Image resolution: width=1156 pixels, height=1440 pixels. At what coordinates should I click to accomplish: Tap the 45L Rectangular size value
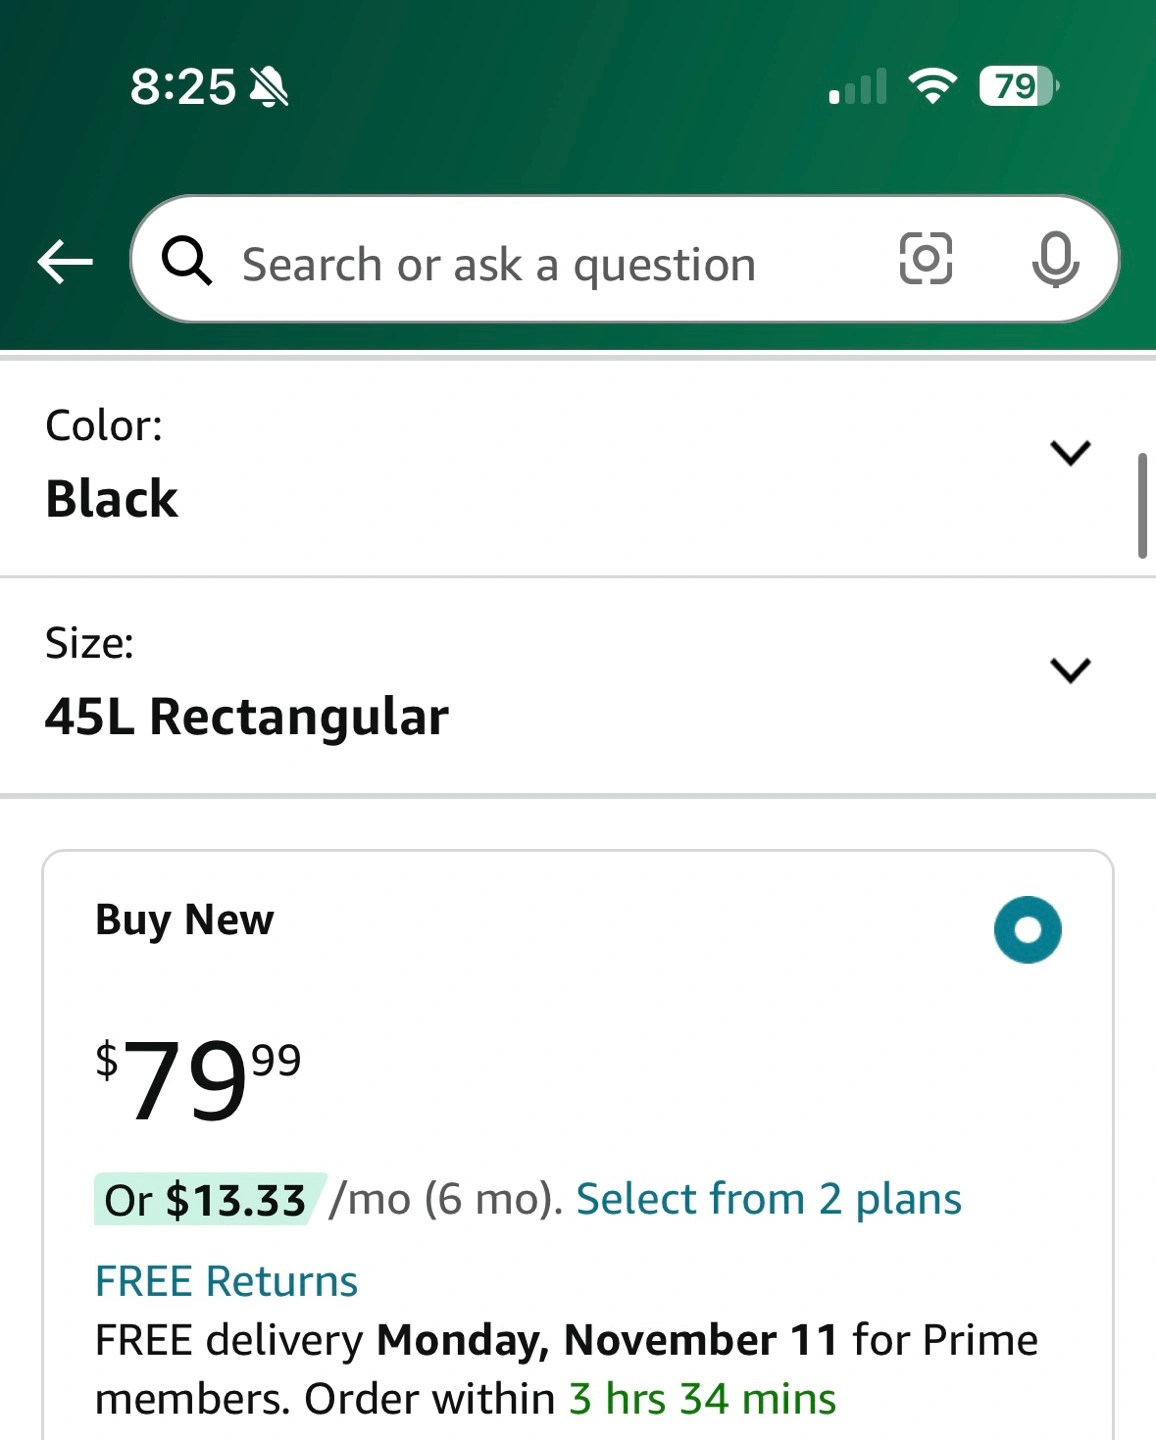[247, 717]
